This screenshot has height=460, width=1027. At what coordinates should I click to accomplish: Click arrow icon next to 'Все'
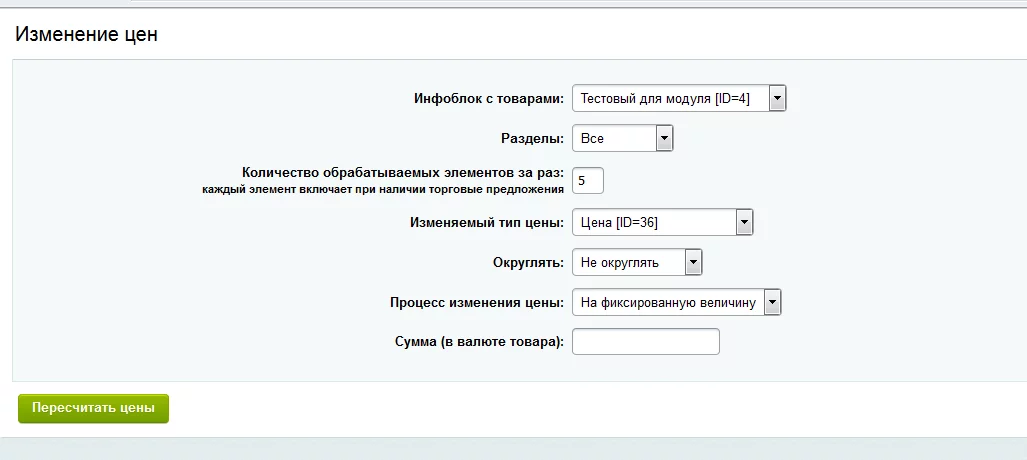click(664, 138)
